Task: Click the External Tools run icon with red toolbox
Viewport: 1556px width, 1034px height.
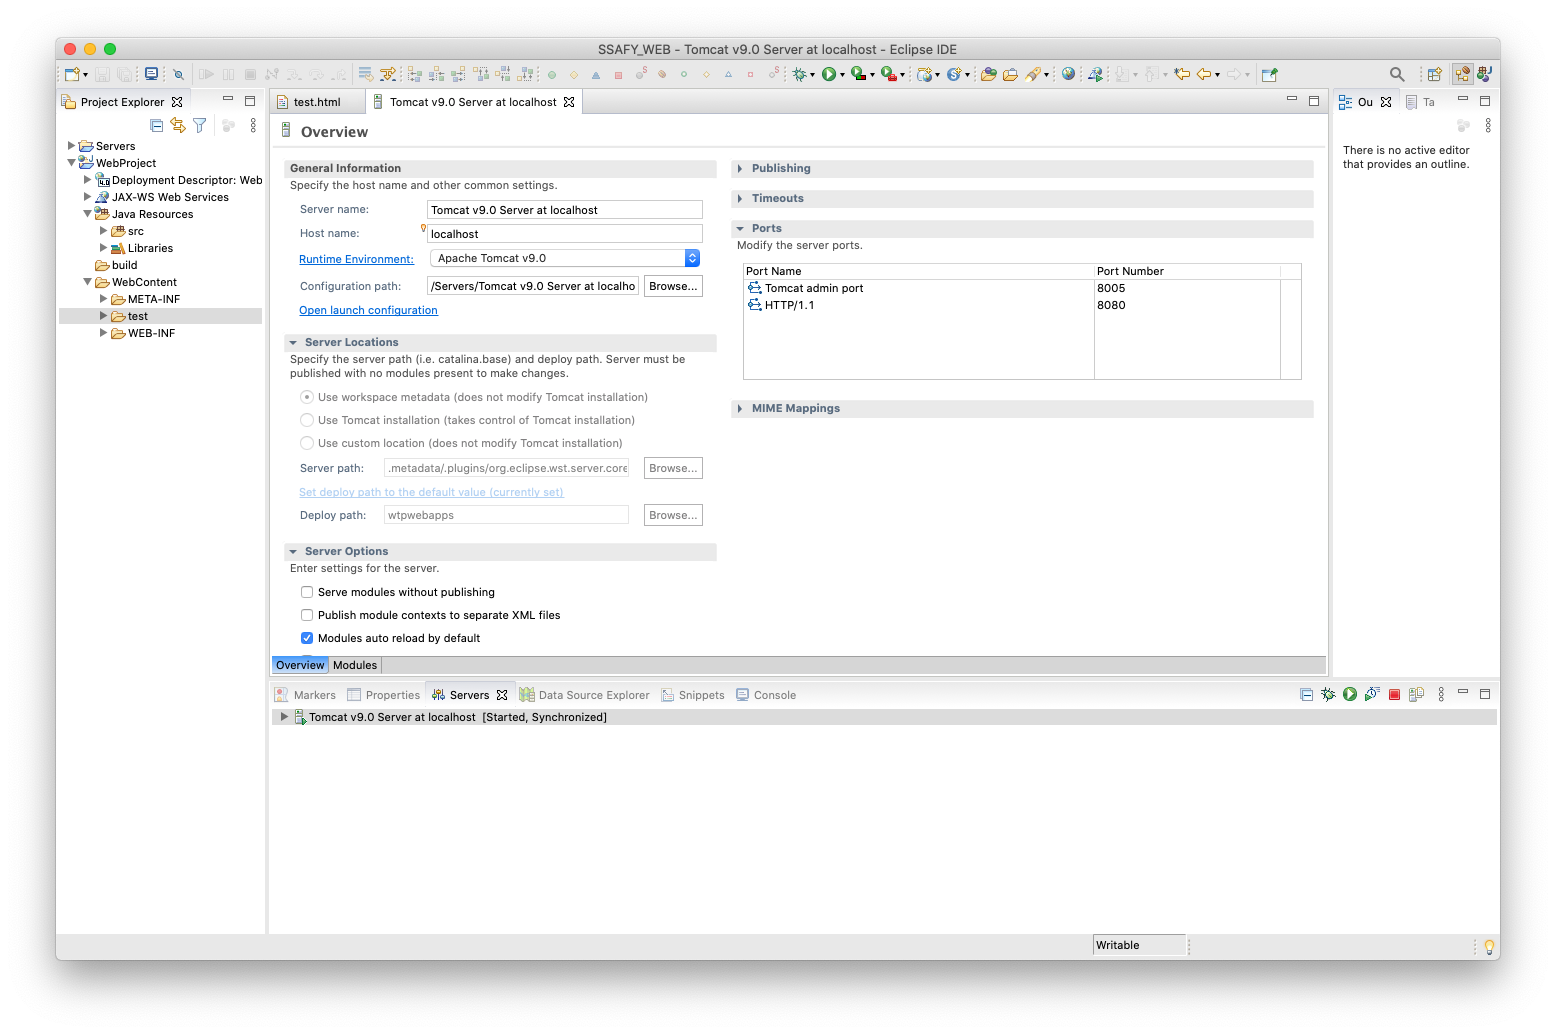Action: coord(888,74)
